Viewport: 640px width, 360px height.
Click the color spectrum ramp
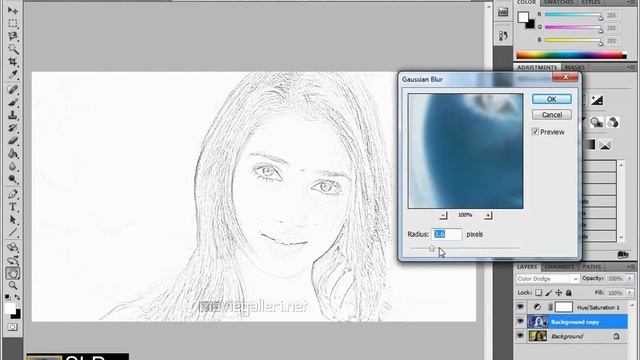point(571,55)
